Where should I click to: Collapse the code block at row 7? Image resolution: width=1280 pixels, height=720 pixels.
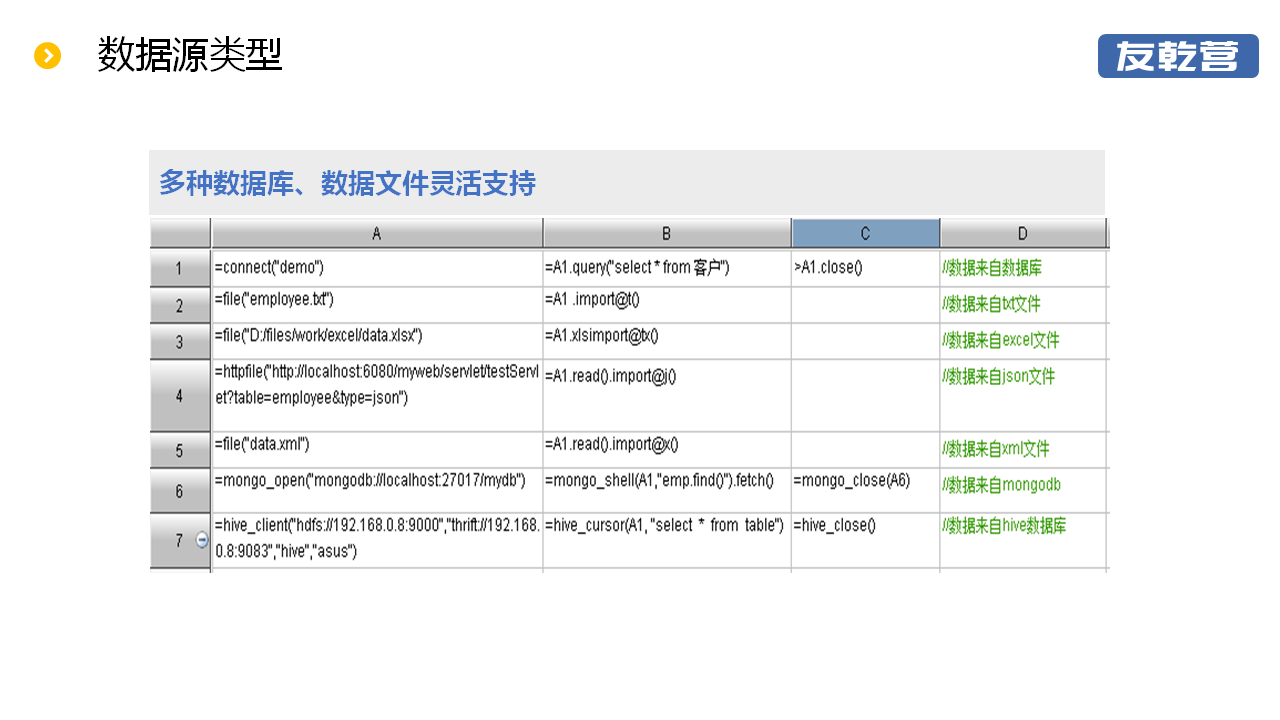point(202,540)
